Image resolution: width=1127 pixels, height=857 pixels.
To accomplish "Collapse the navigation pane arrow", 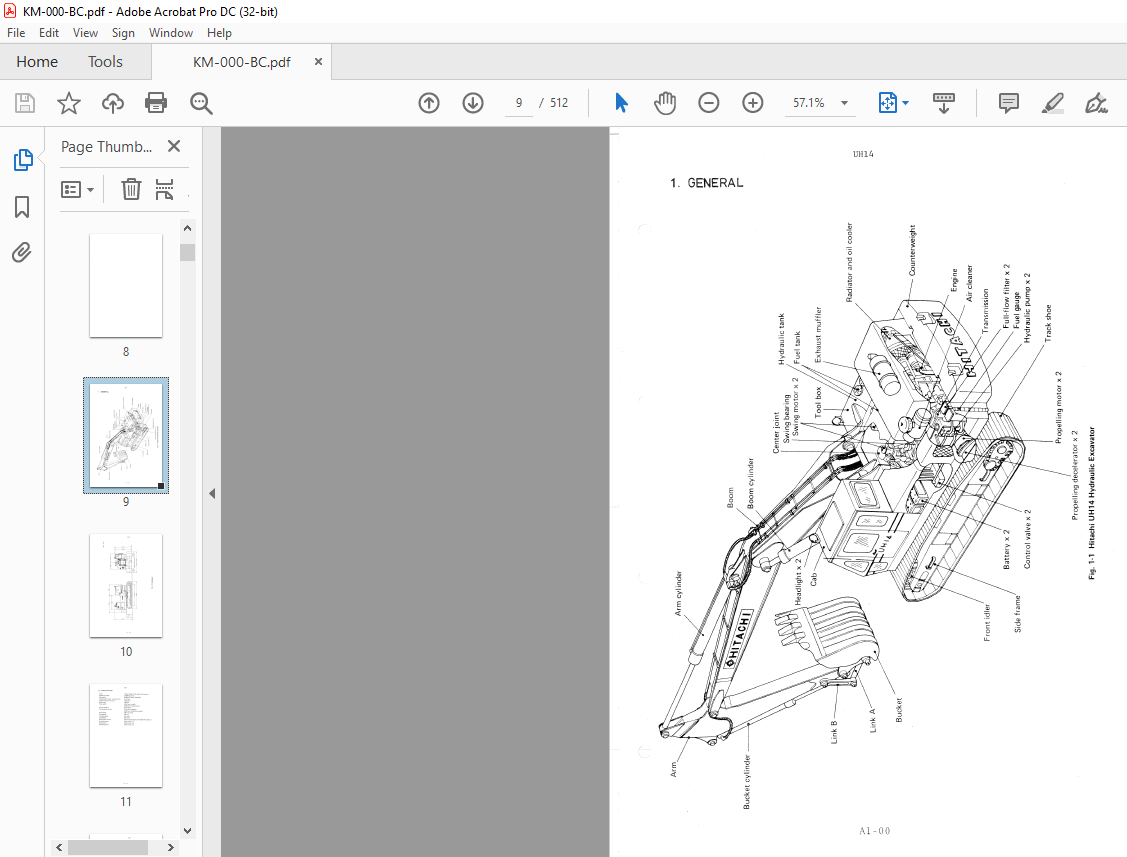I will click(212, 493).
